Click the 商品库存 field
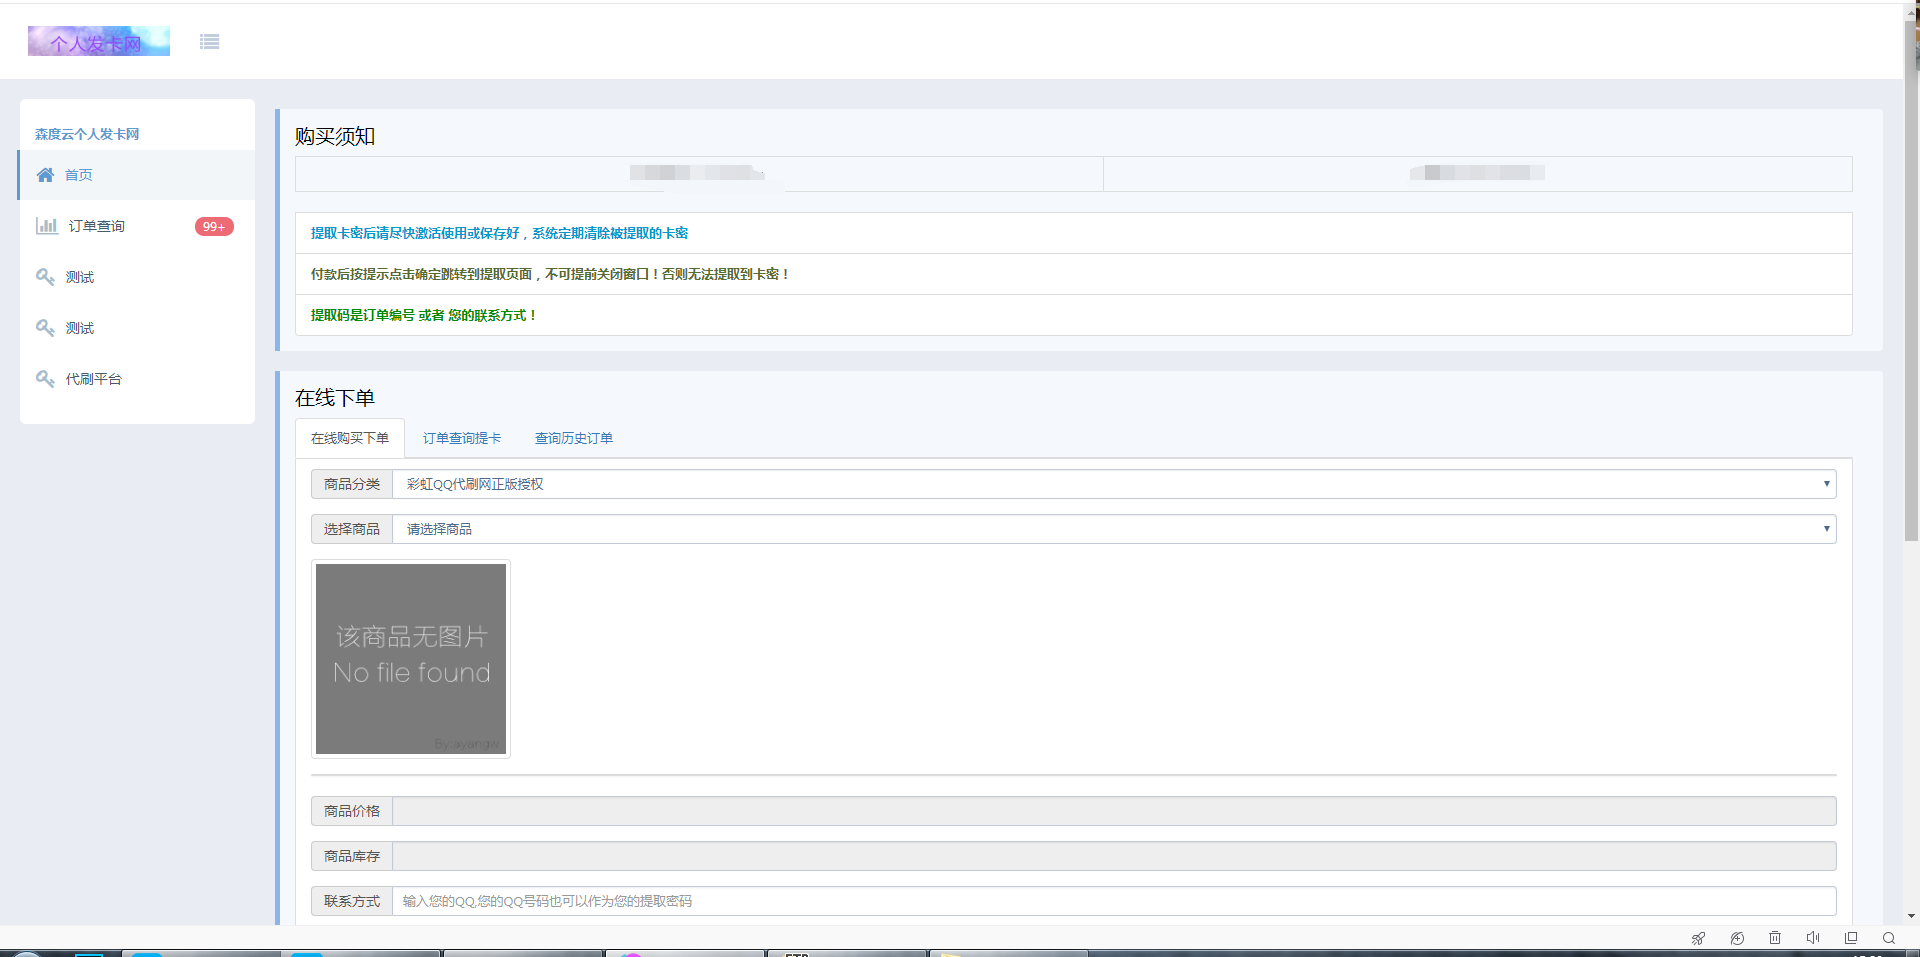The image size is (1920, 957). (x=1114, y=856)
